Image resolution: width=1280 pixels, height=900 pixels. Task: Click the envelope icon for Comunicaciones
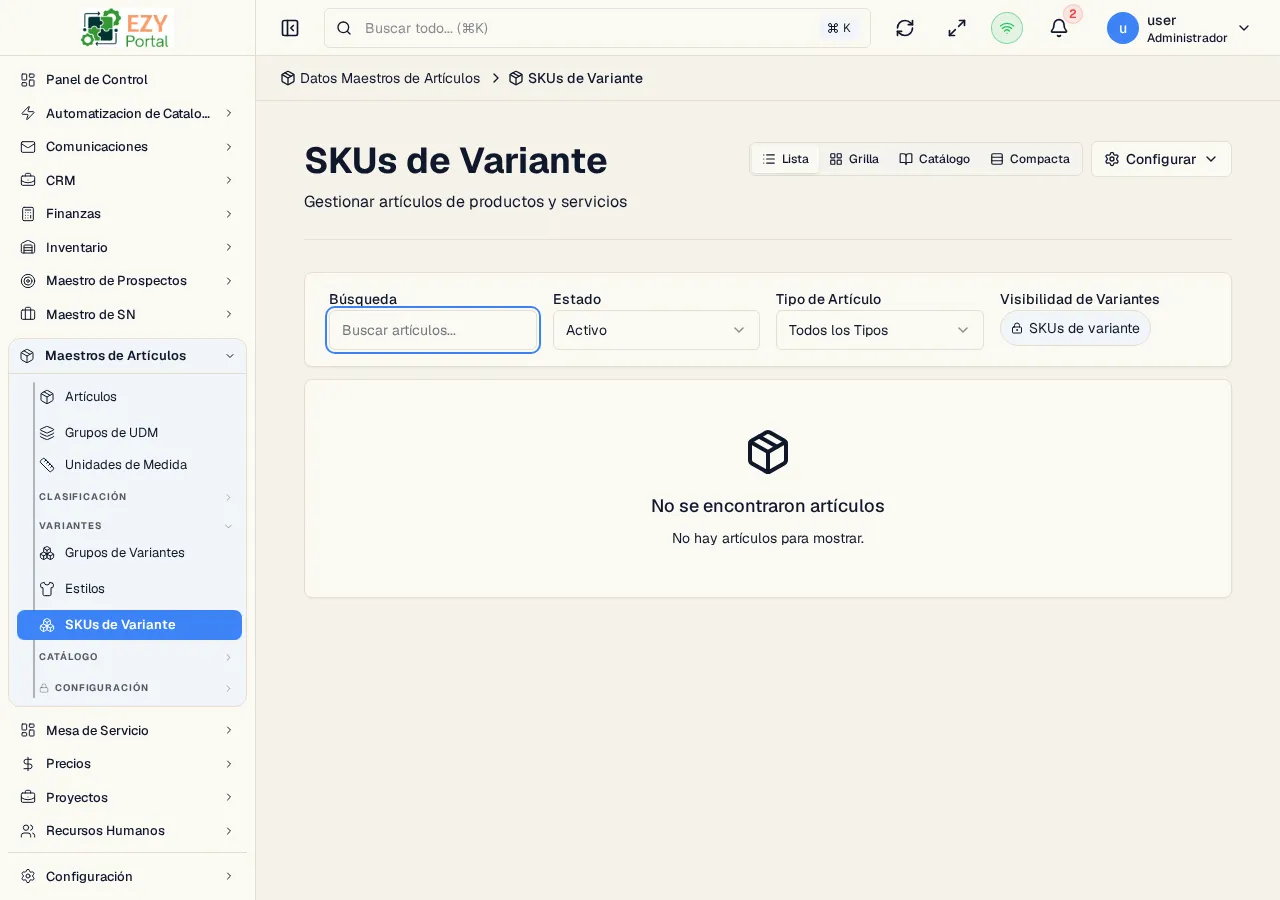(x=28, y=147)
